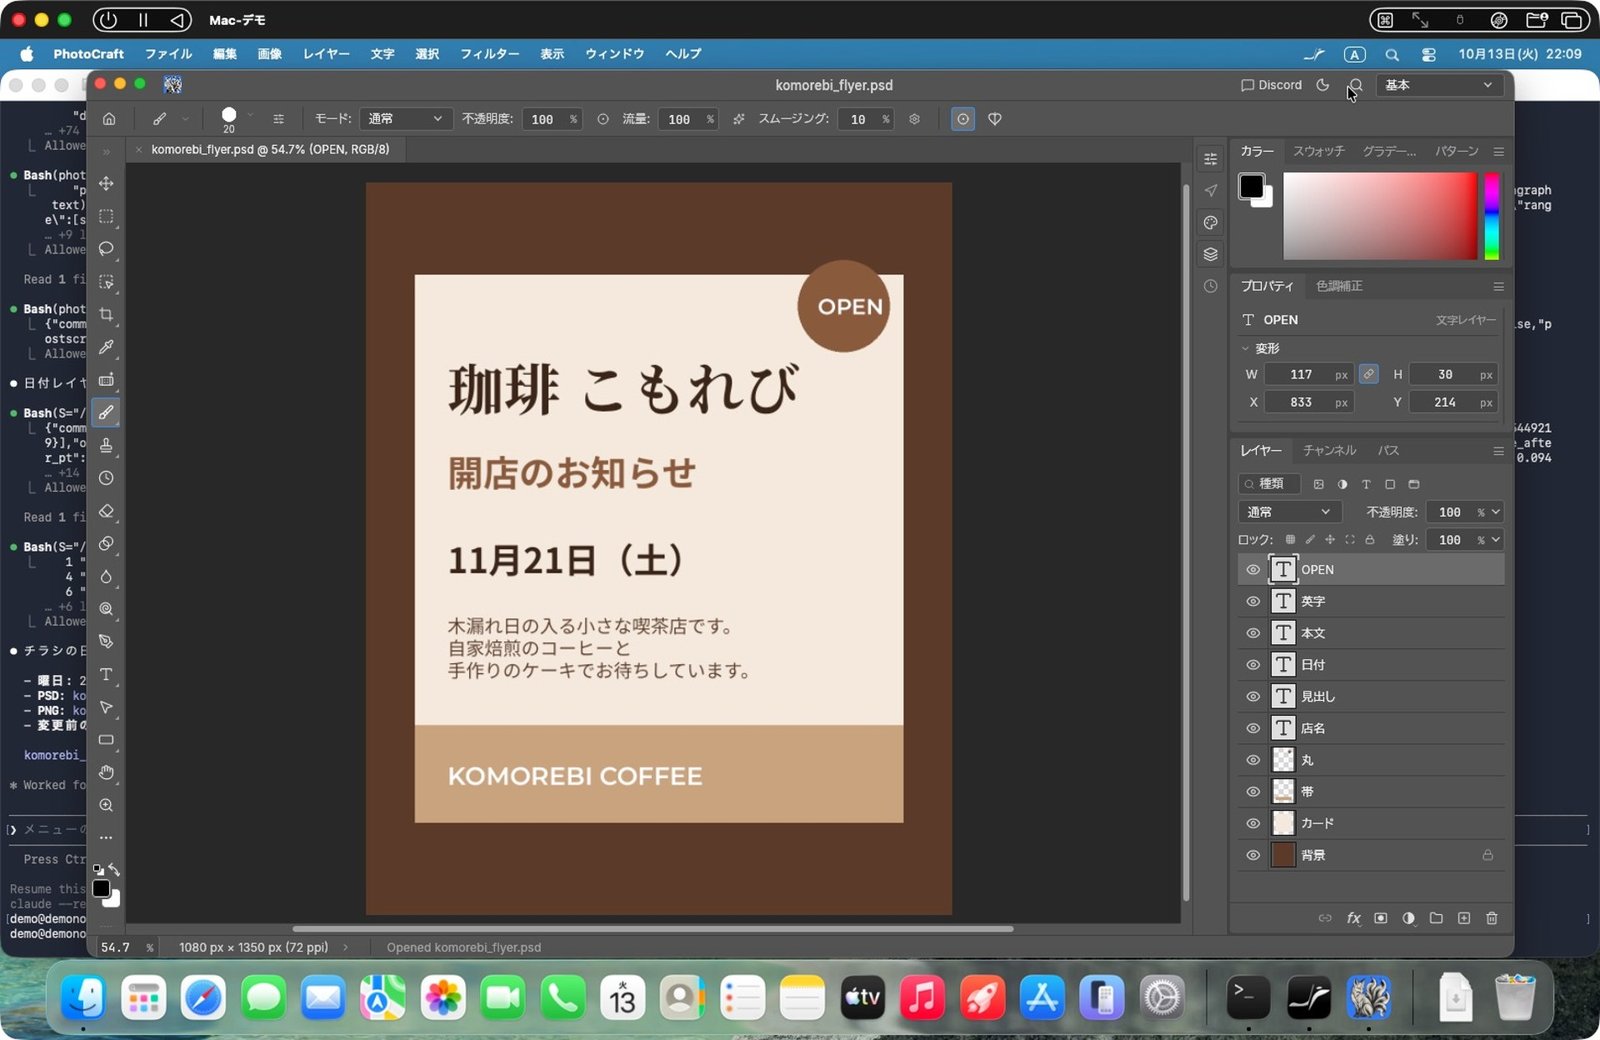Image resolution: width=1600 pixels, height=1040 pixels.
Task: Toggle the width-height link constraint
Action: [1369, 374]
